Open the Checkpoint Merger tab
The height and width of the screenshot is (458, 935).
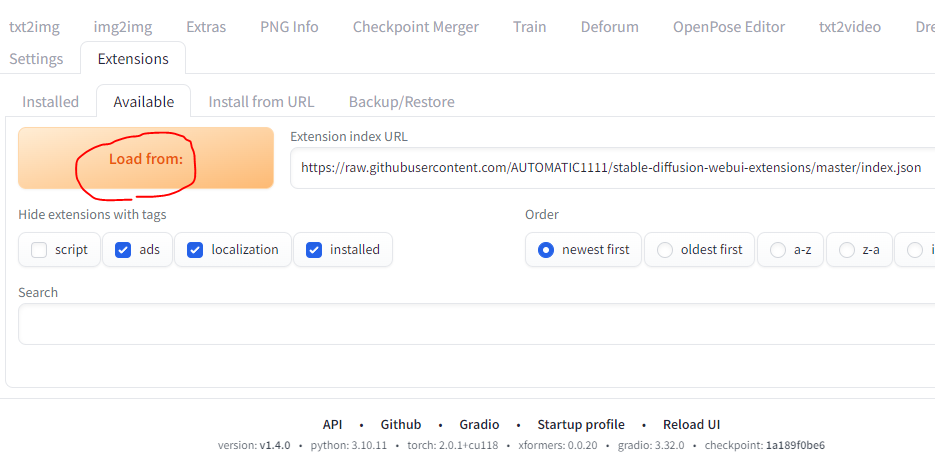pos(416,27)
